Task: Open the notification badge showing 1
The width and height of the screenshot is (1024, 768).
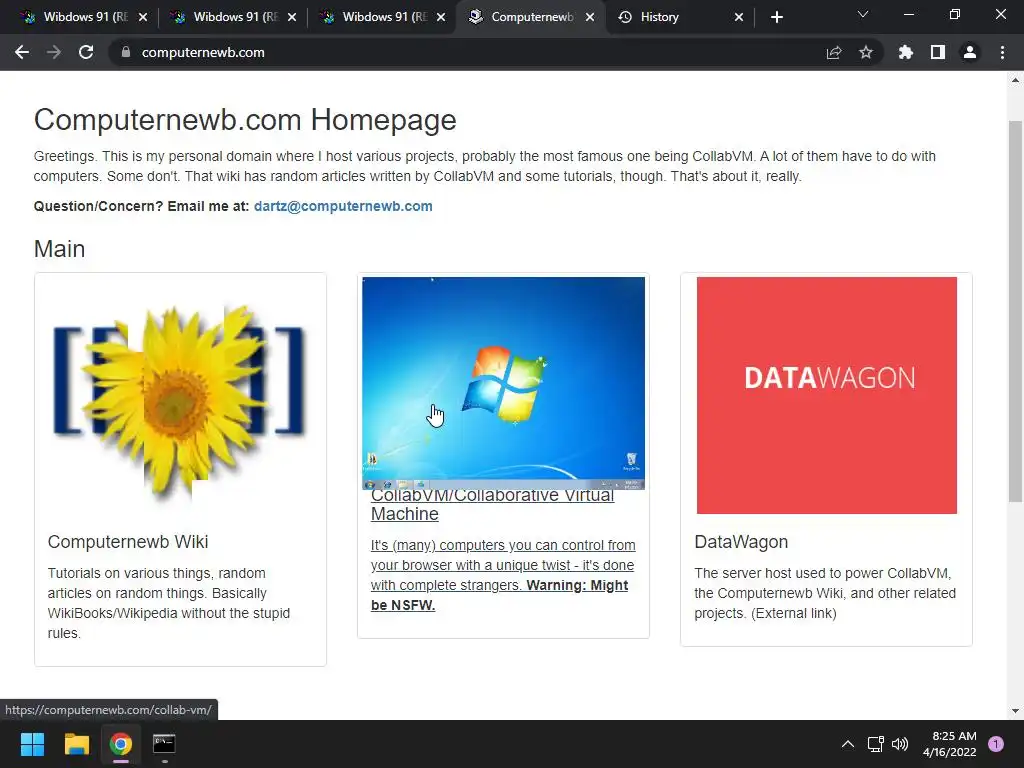Action: pos(996,744)
